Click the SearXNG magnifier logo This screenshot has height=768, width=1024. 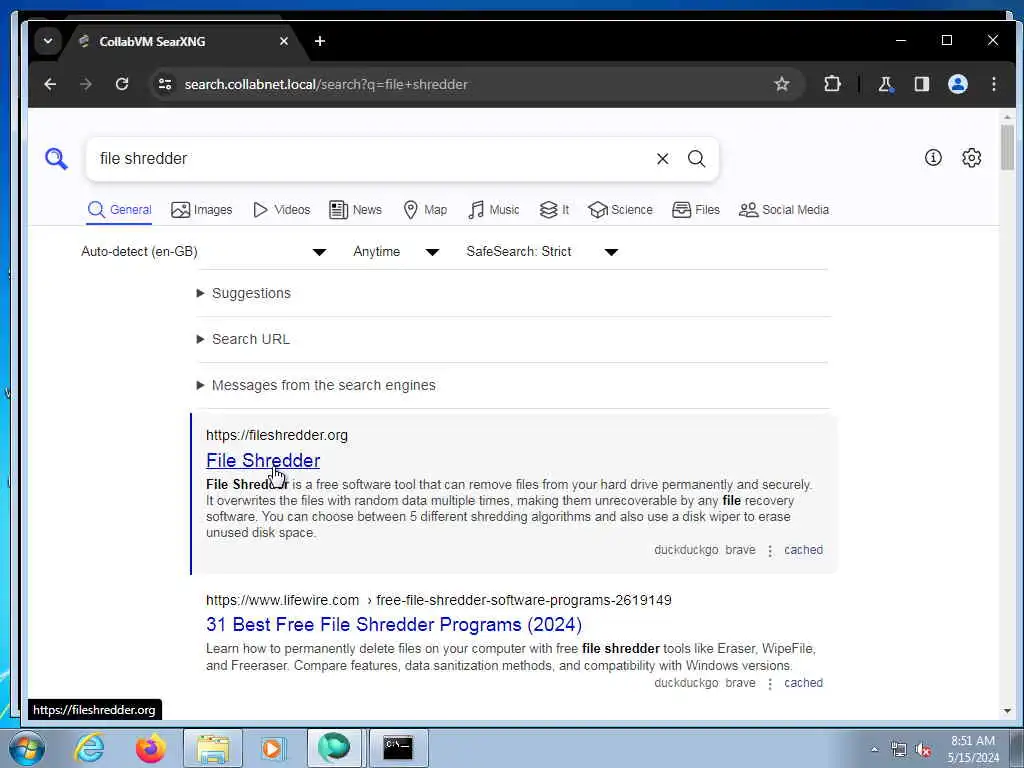56,159
